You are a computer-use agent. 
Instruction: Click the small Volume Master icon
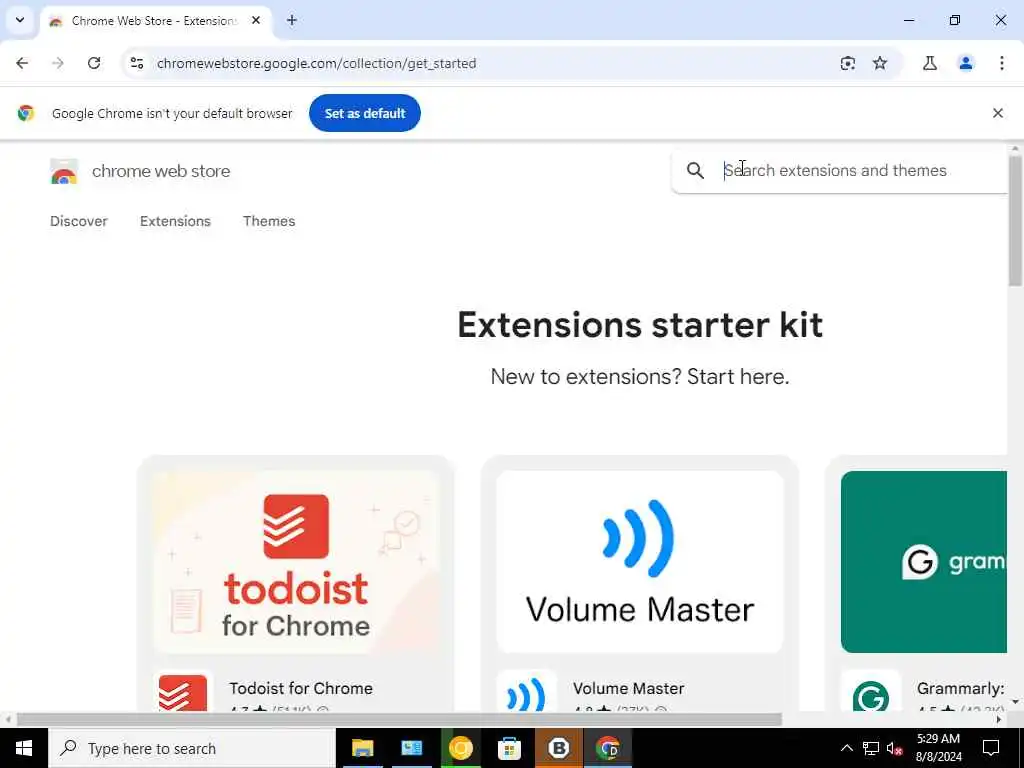point(526,693)
